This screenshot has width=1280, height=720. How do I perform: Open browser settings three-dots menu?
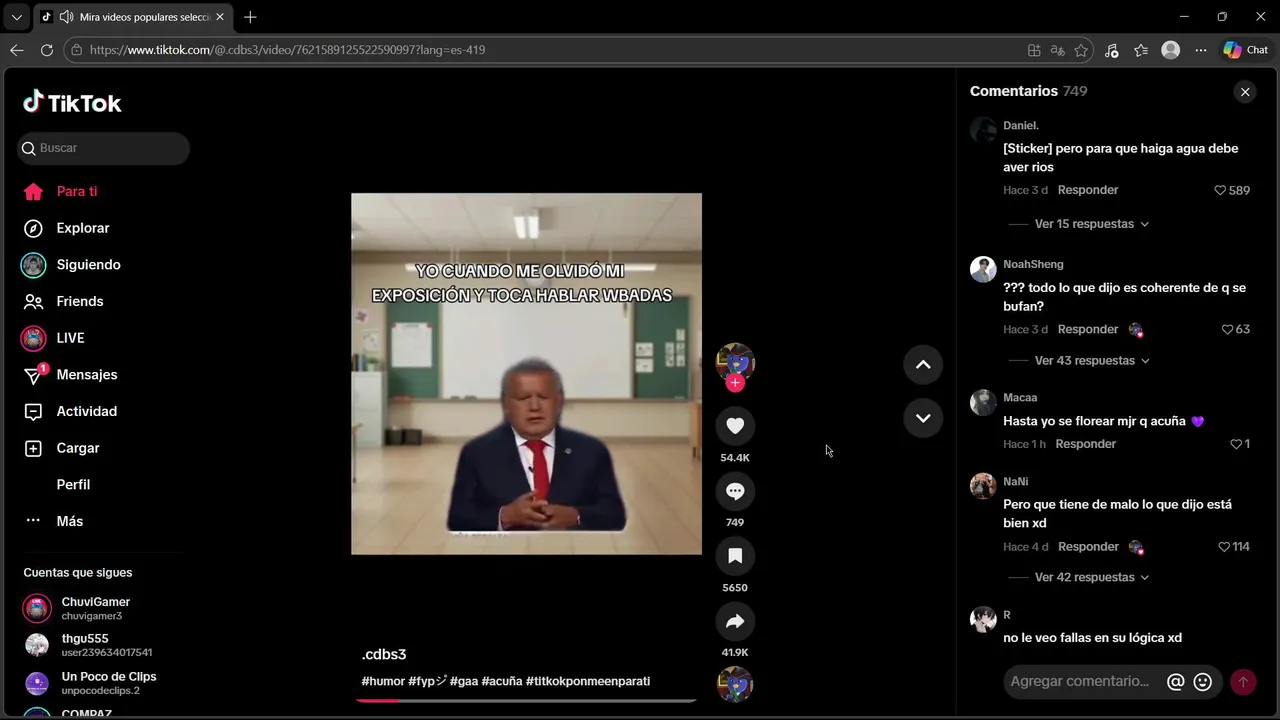tap(1201, 50)
